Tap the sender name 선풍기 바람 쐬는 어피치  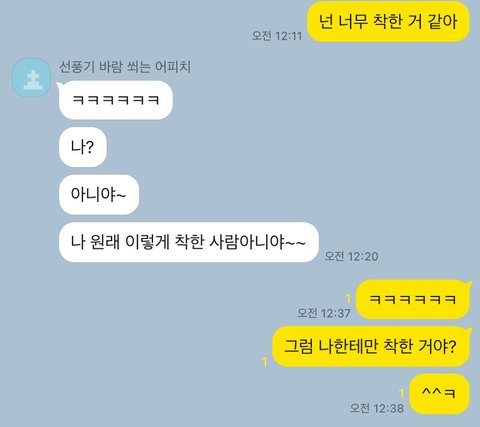pyautogui.click(x=125, y=67)
